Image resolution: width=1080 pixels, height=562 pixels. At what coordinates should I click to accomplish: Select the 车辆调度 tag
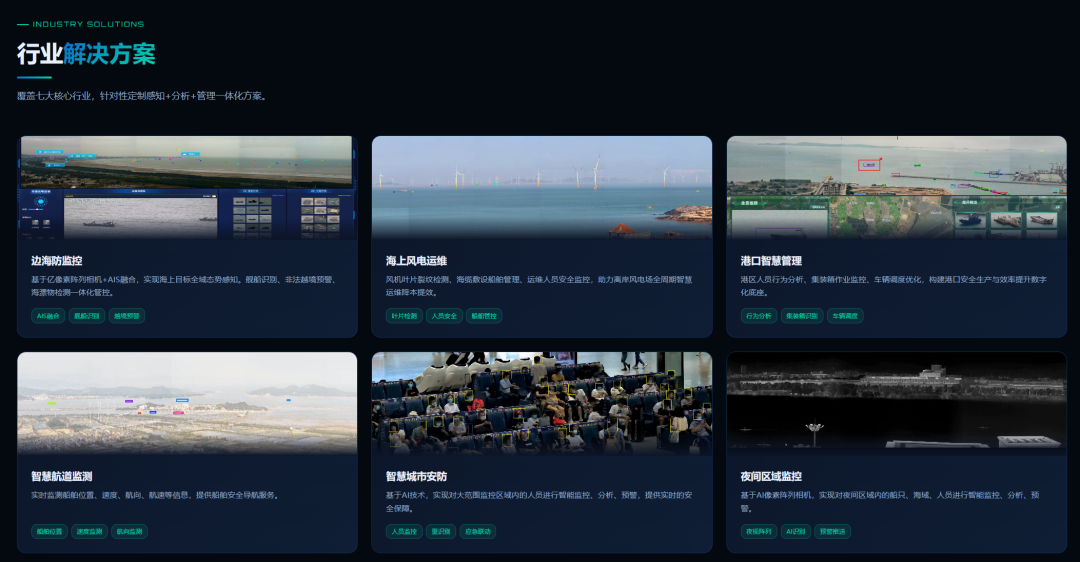tap(845, 316)
